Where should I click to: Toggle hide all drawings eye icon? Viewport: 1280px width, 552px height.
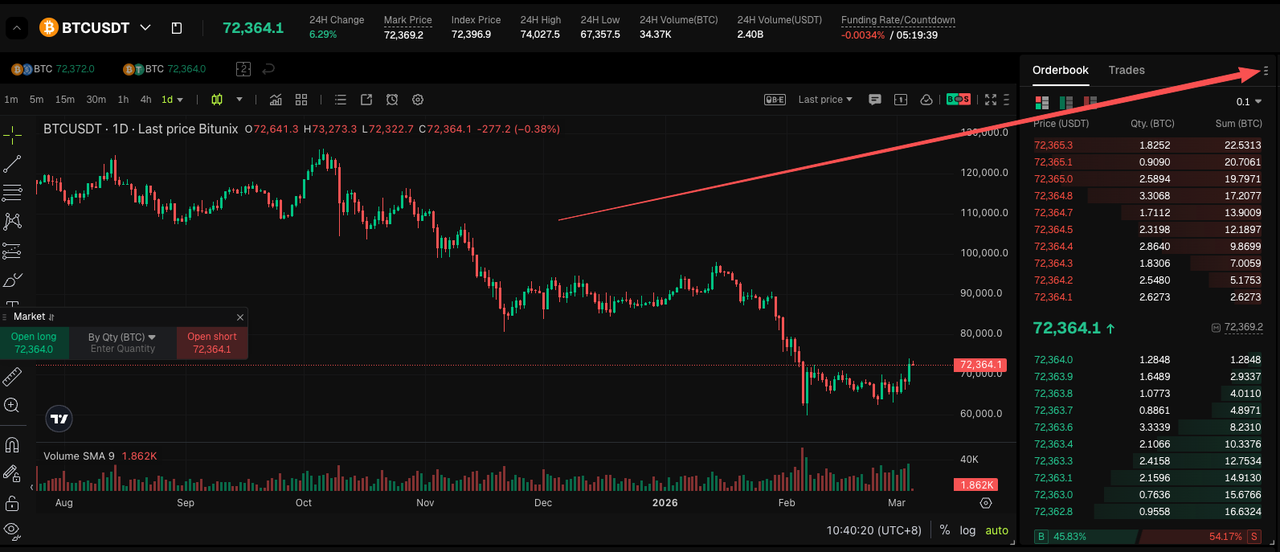[x=12, y=529]
